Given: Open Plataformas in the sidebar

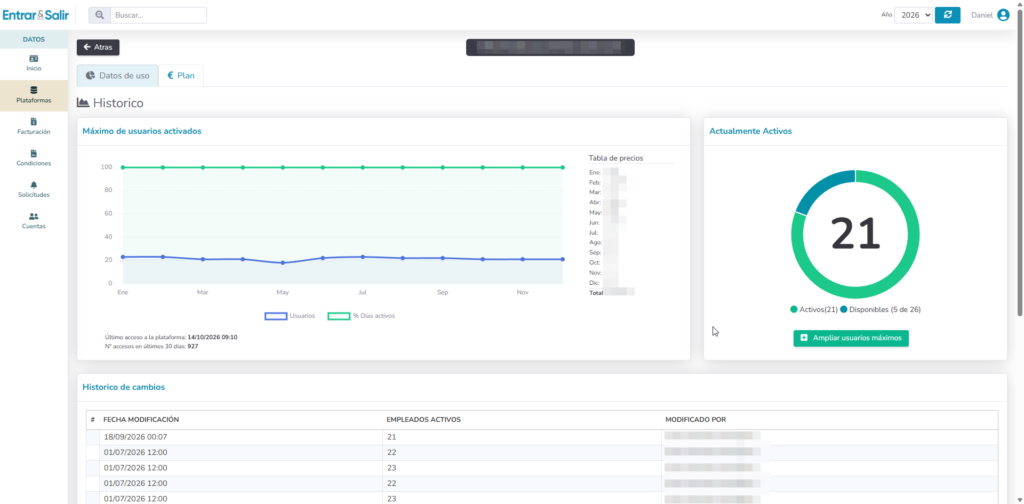Looking at the screenshot, I should pos(34,95).
